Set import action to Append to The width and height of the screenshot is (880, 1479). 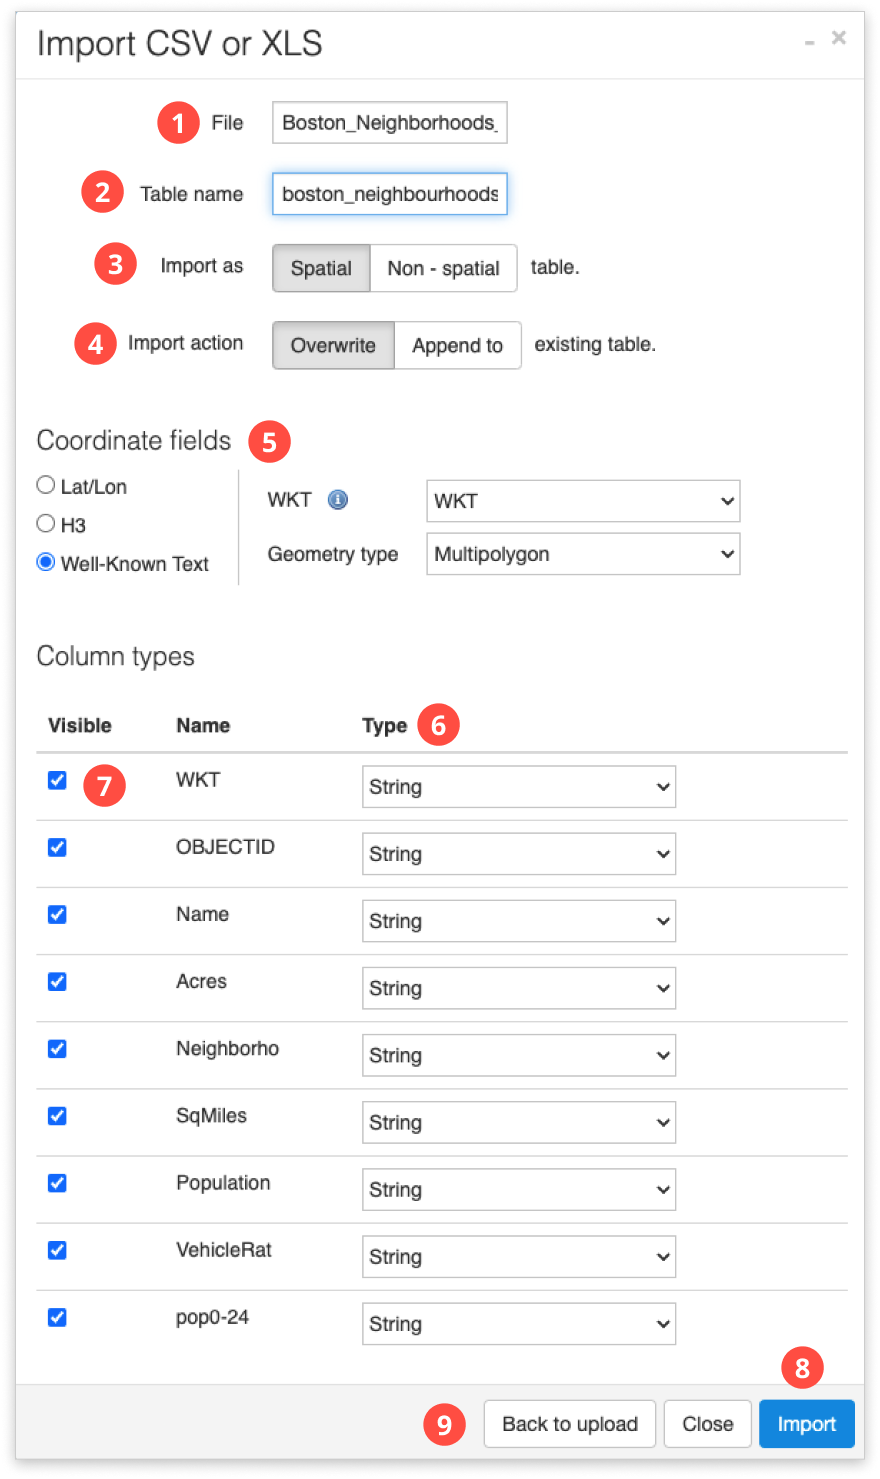(x=457, y=345)
